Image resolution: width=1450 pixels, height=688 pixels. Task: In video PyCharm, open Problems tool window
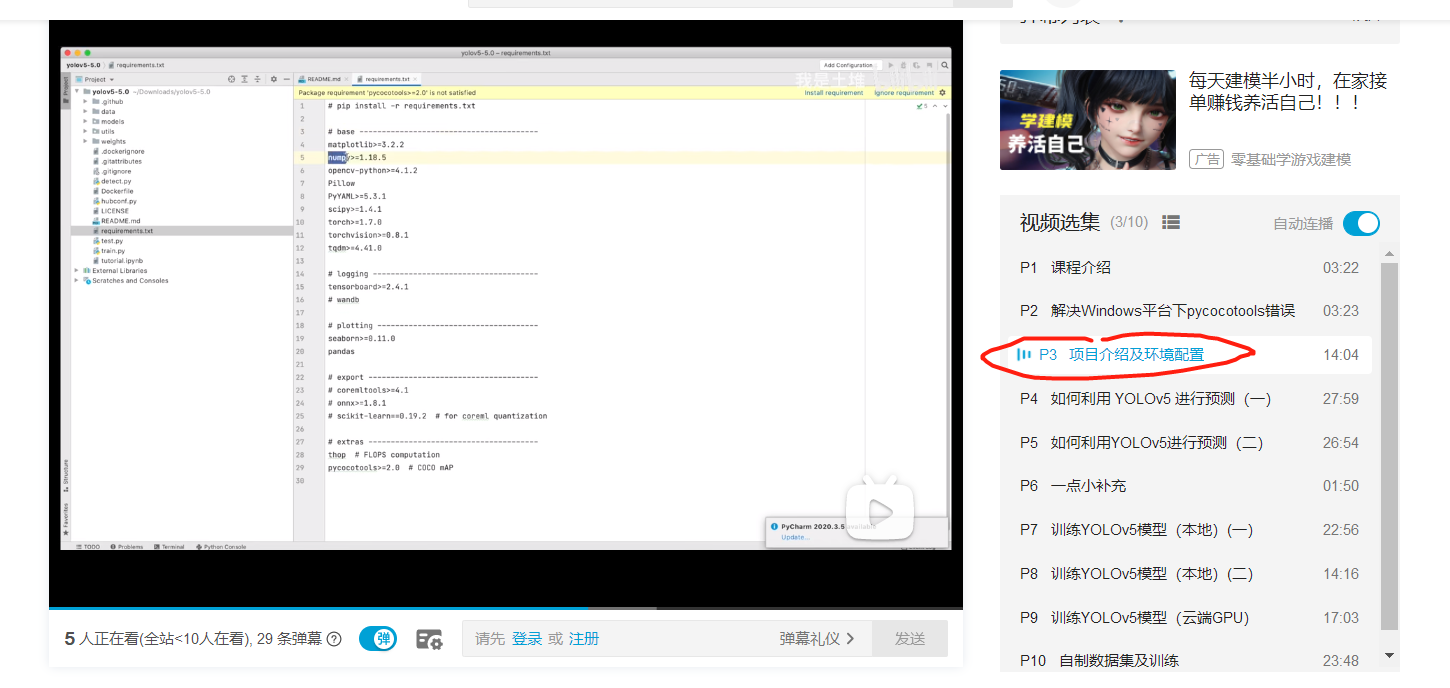(x=127, y=547)
